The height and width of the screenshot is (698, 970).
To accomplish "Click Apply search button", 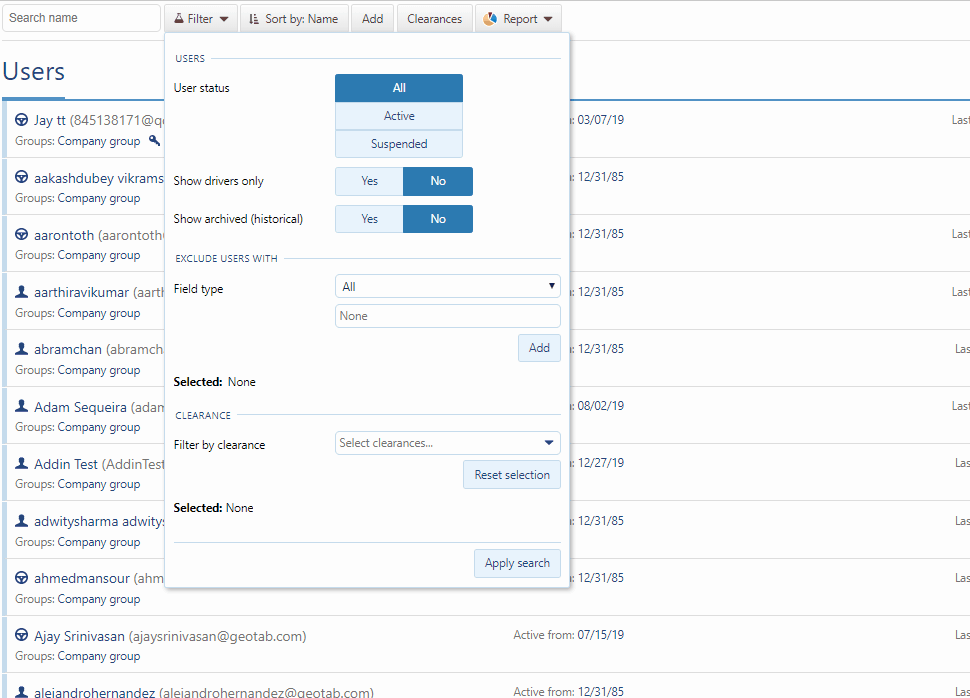I will [x=517, y=563].
